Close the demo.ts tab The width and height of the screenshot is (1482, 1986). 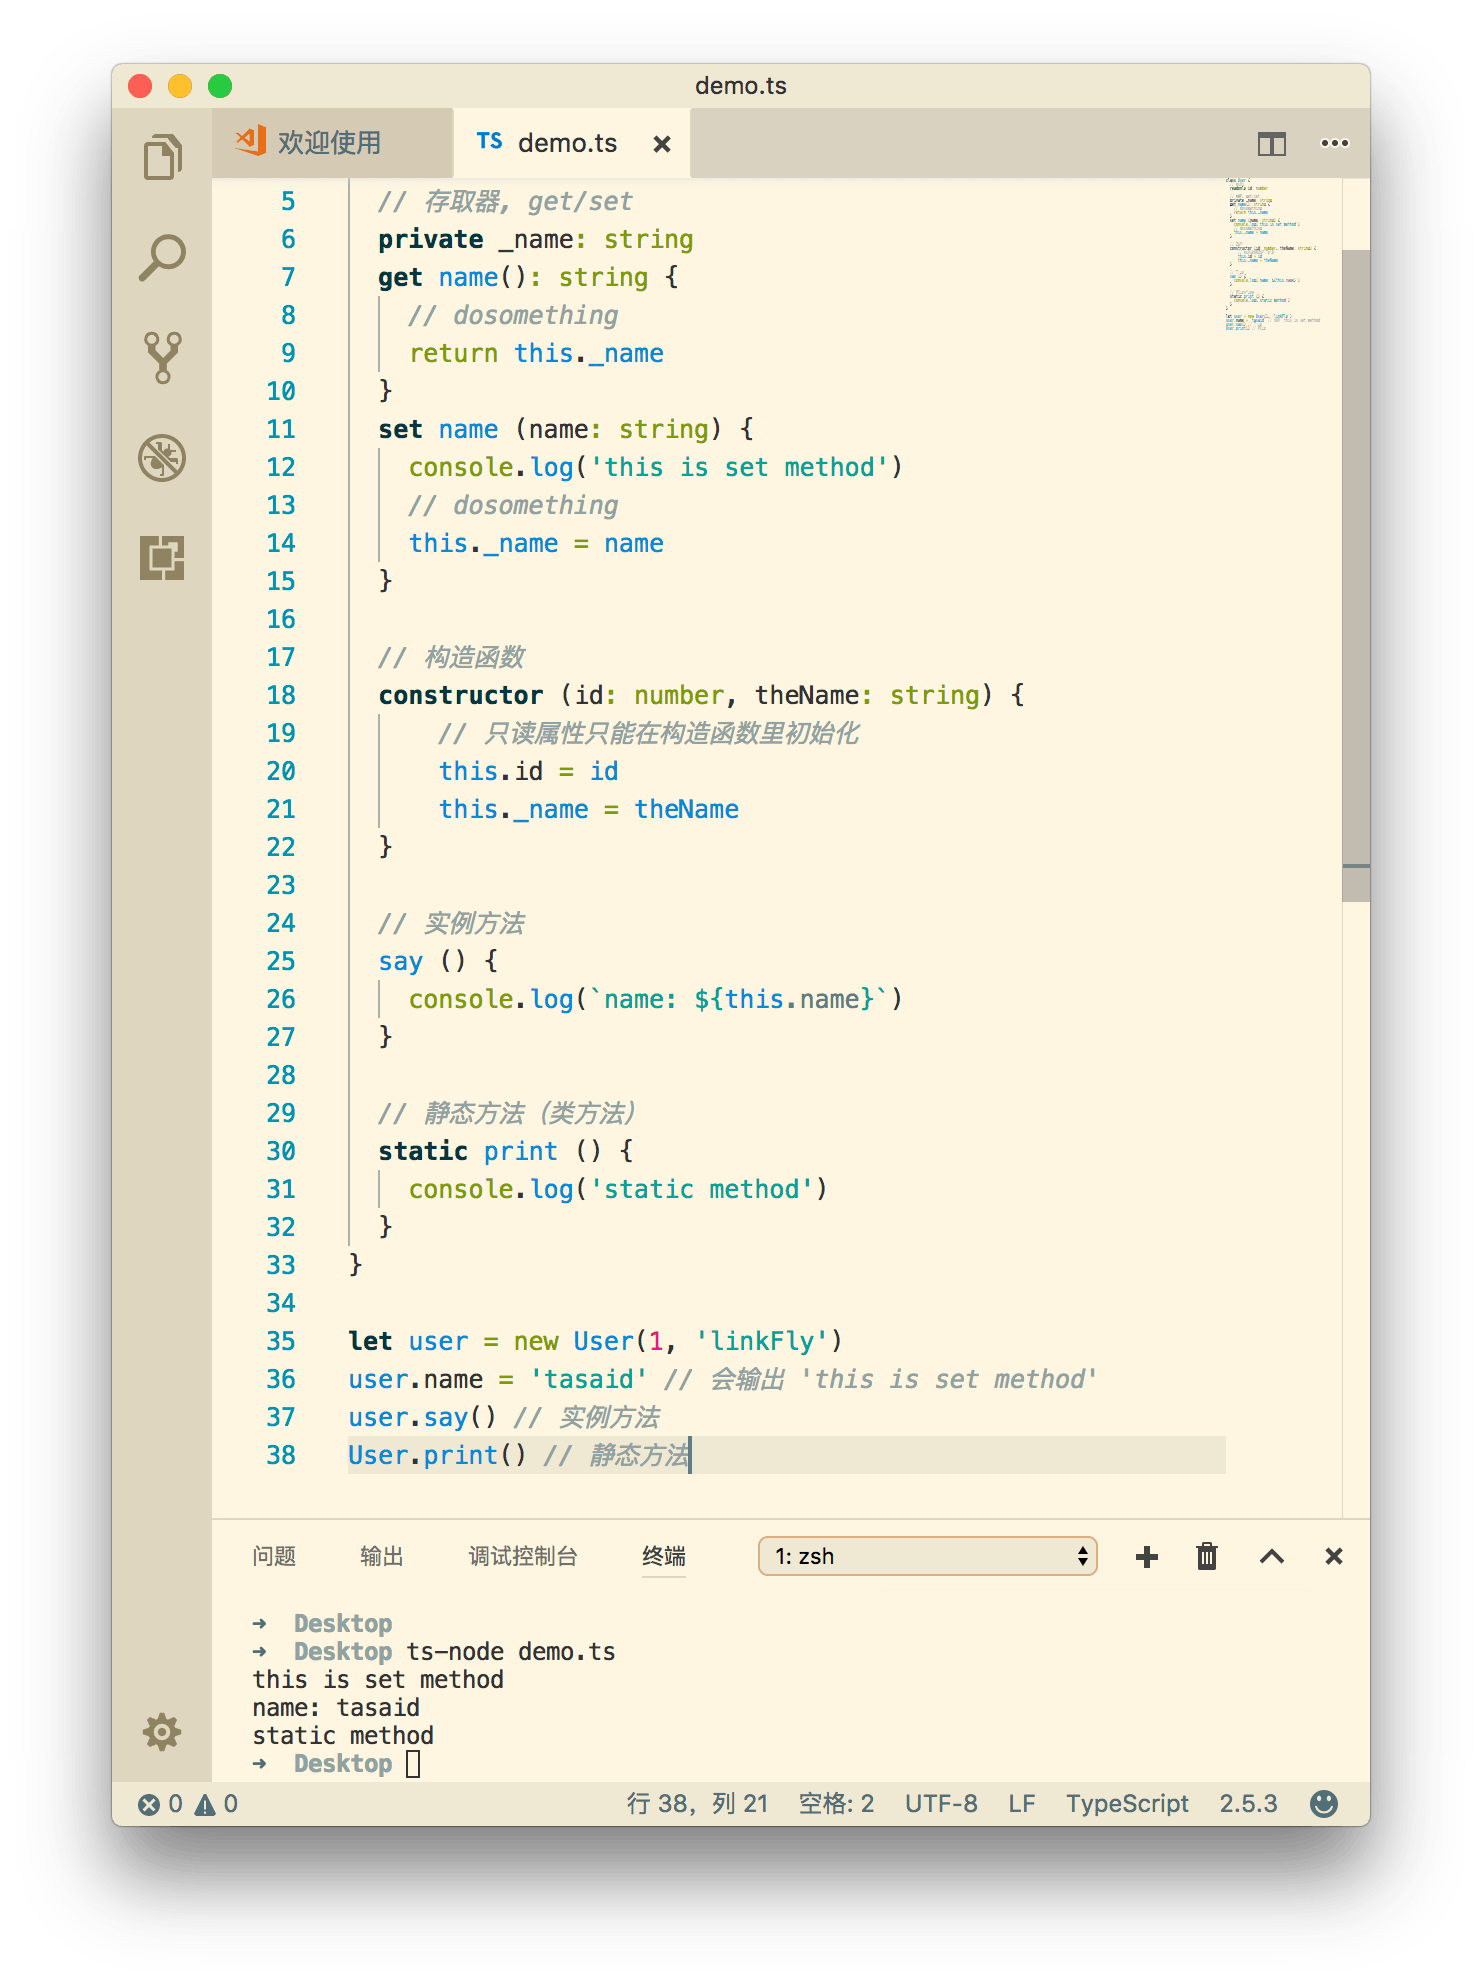point(661,144)
